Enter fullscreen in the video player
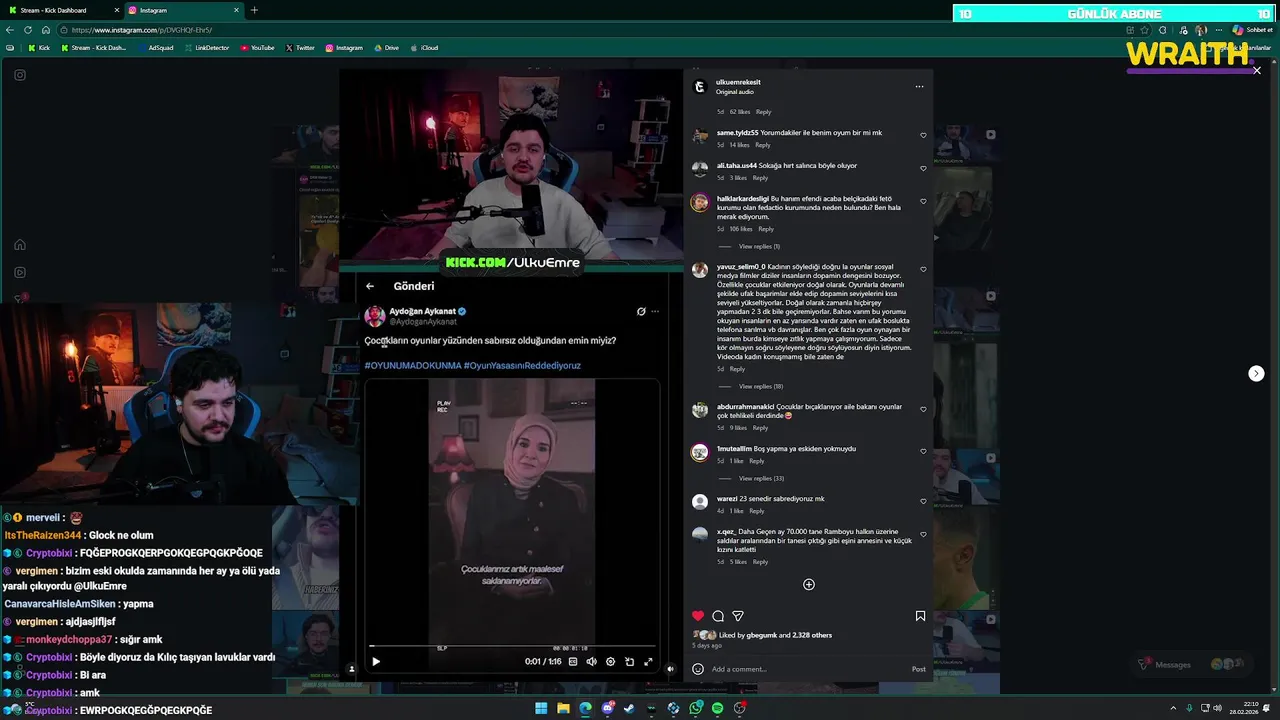 tap(648, 661)
